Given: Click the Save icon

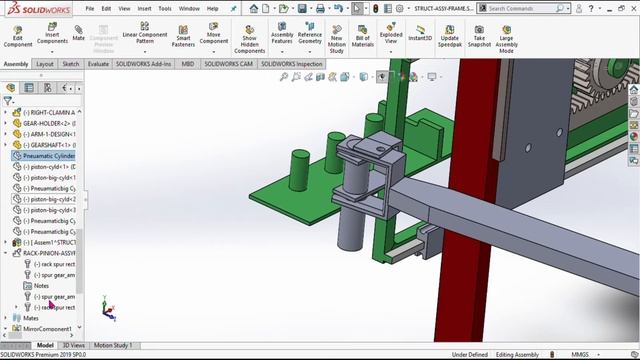Looking at the screenshot, I should (302, 8).
